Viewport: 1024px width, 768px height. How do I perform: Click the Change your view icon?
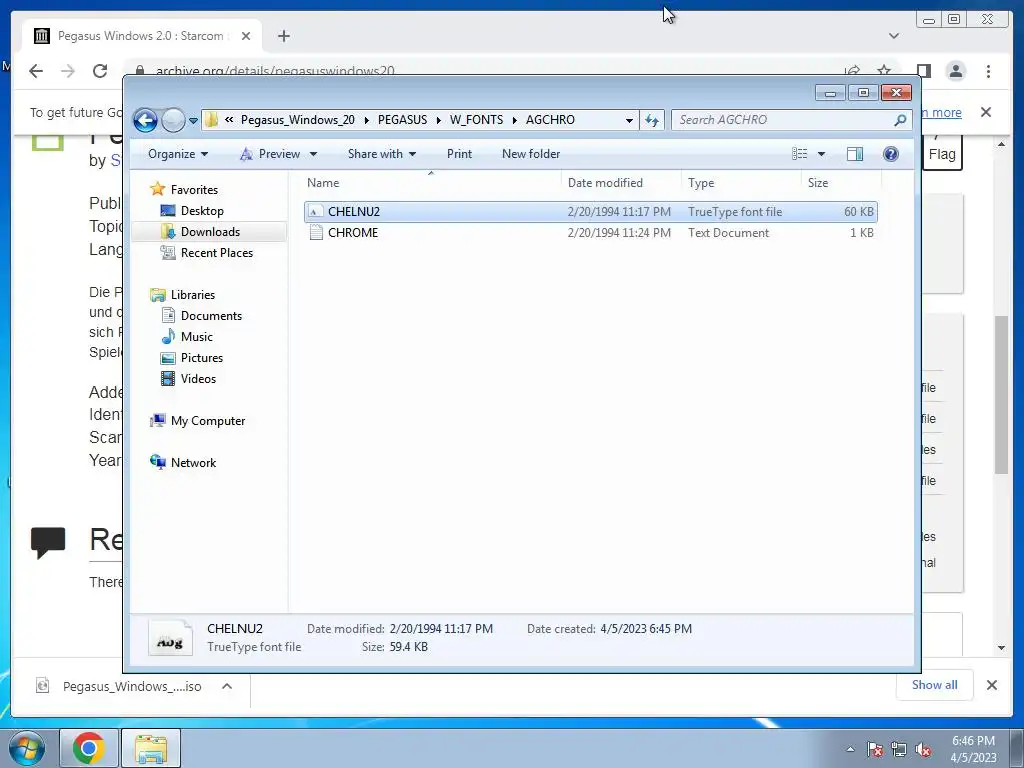tap(799, 153)
